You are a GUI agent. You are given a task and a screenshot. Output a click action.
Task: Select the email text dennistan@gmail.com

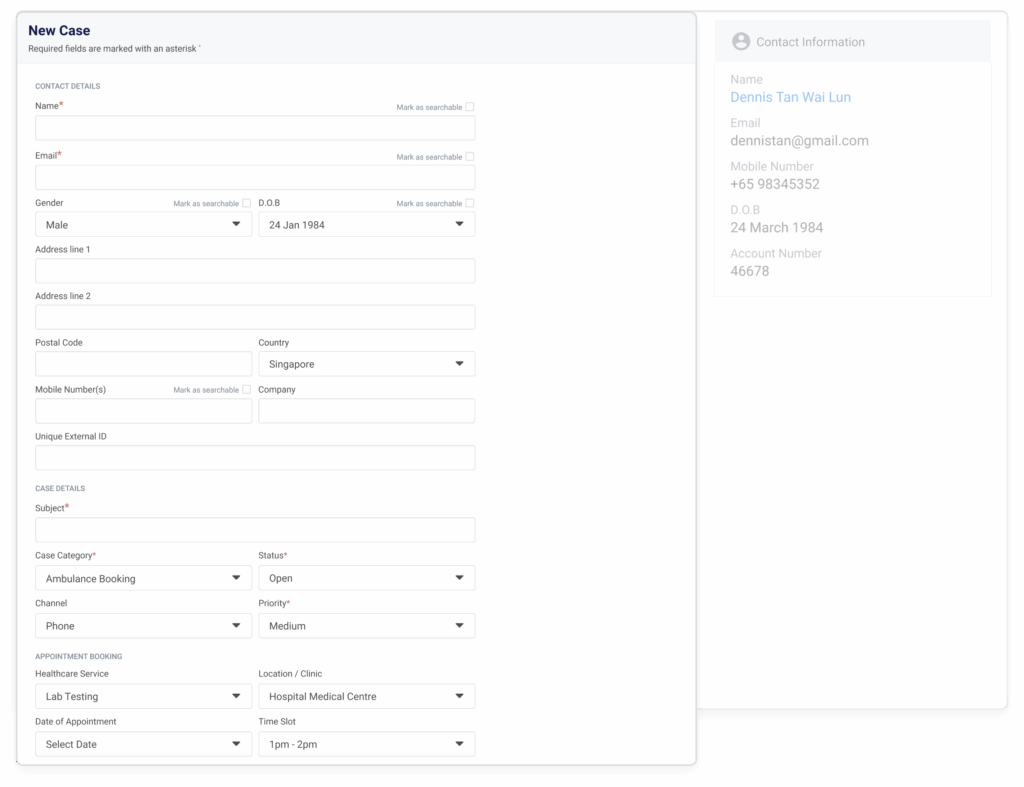[799, 141]
